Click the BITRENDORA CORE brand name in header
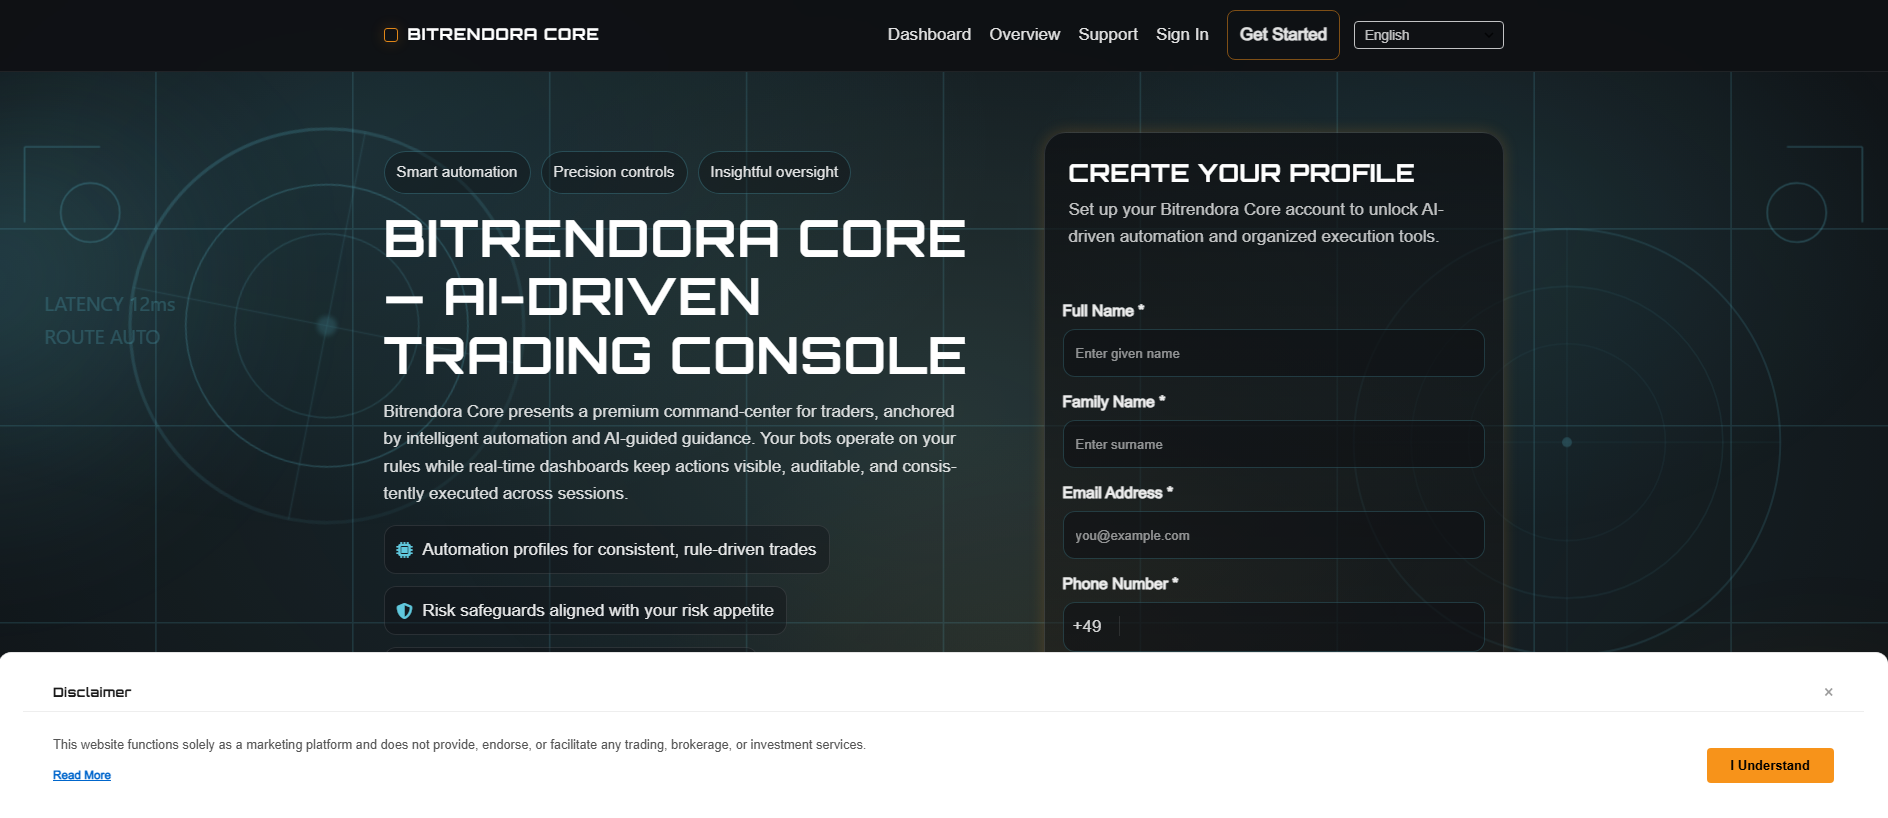Screen dimensions: 1888x818 (x=503, y=34)
